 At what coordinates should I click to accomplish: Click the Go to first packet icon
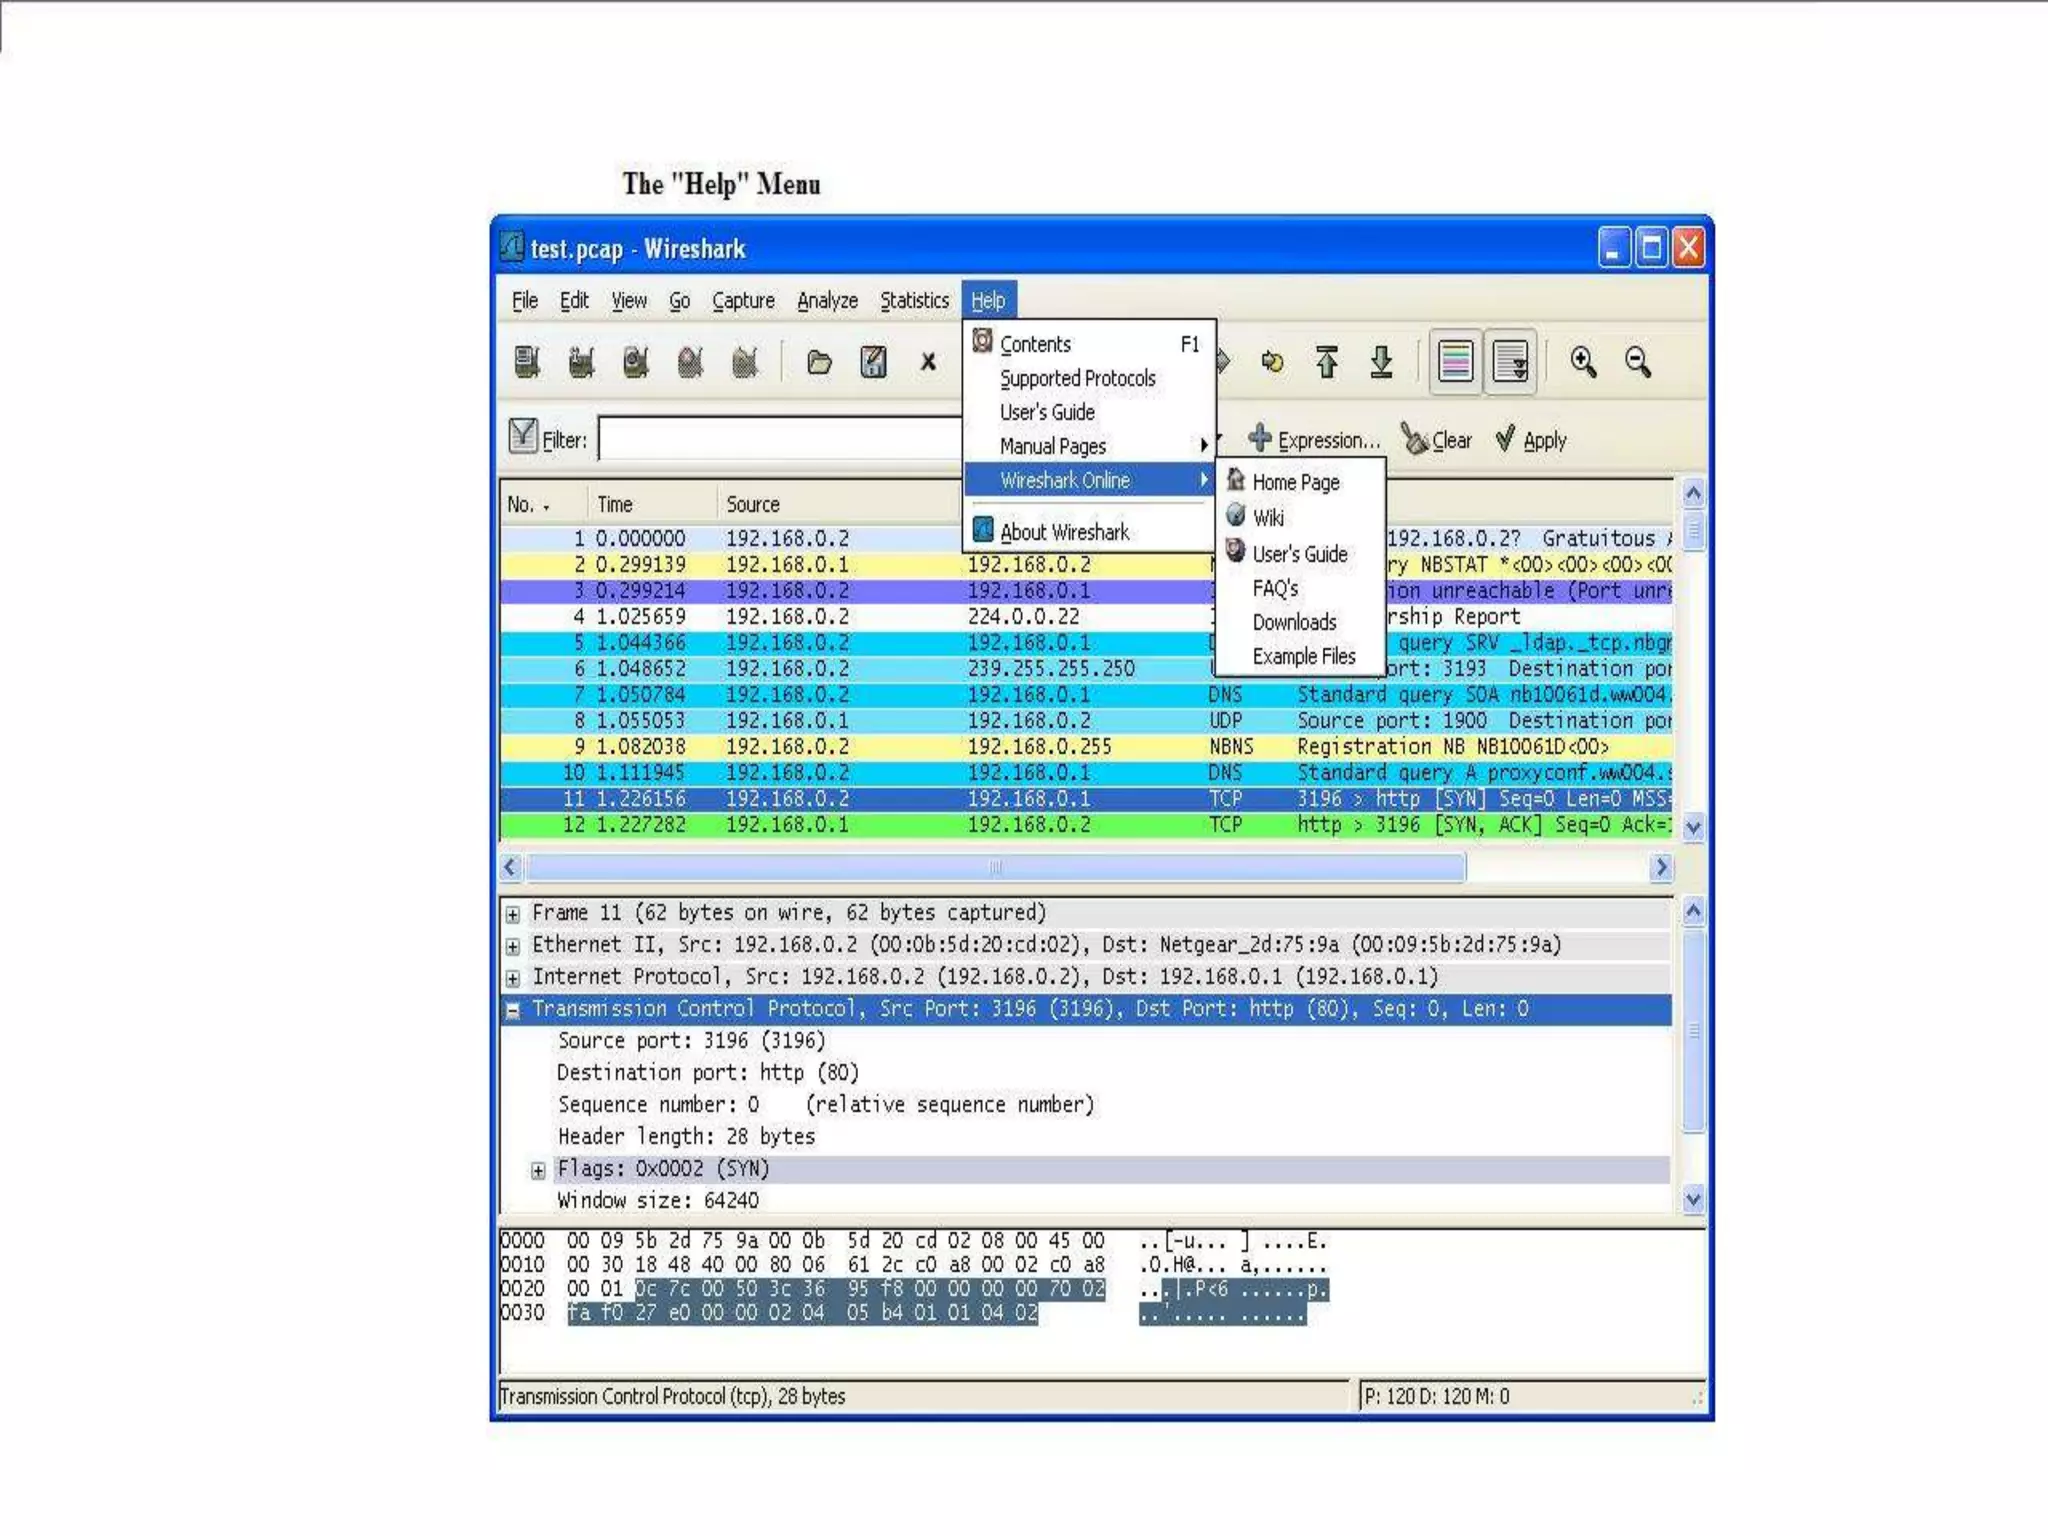click(1327, 362)
